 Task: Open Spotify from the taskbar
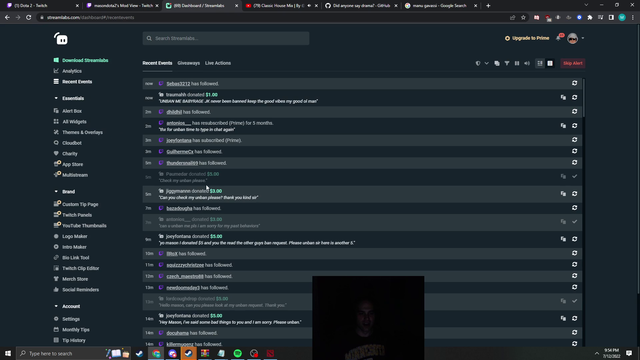tap(238, 353)
